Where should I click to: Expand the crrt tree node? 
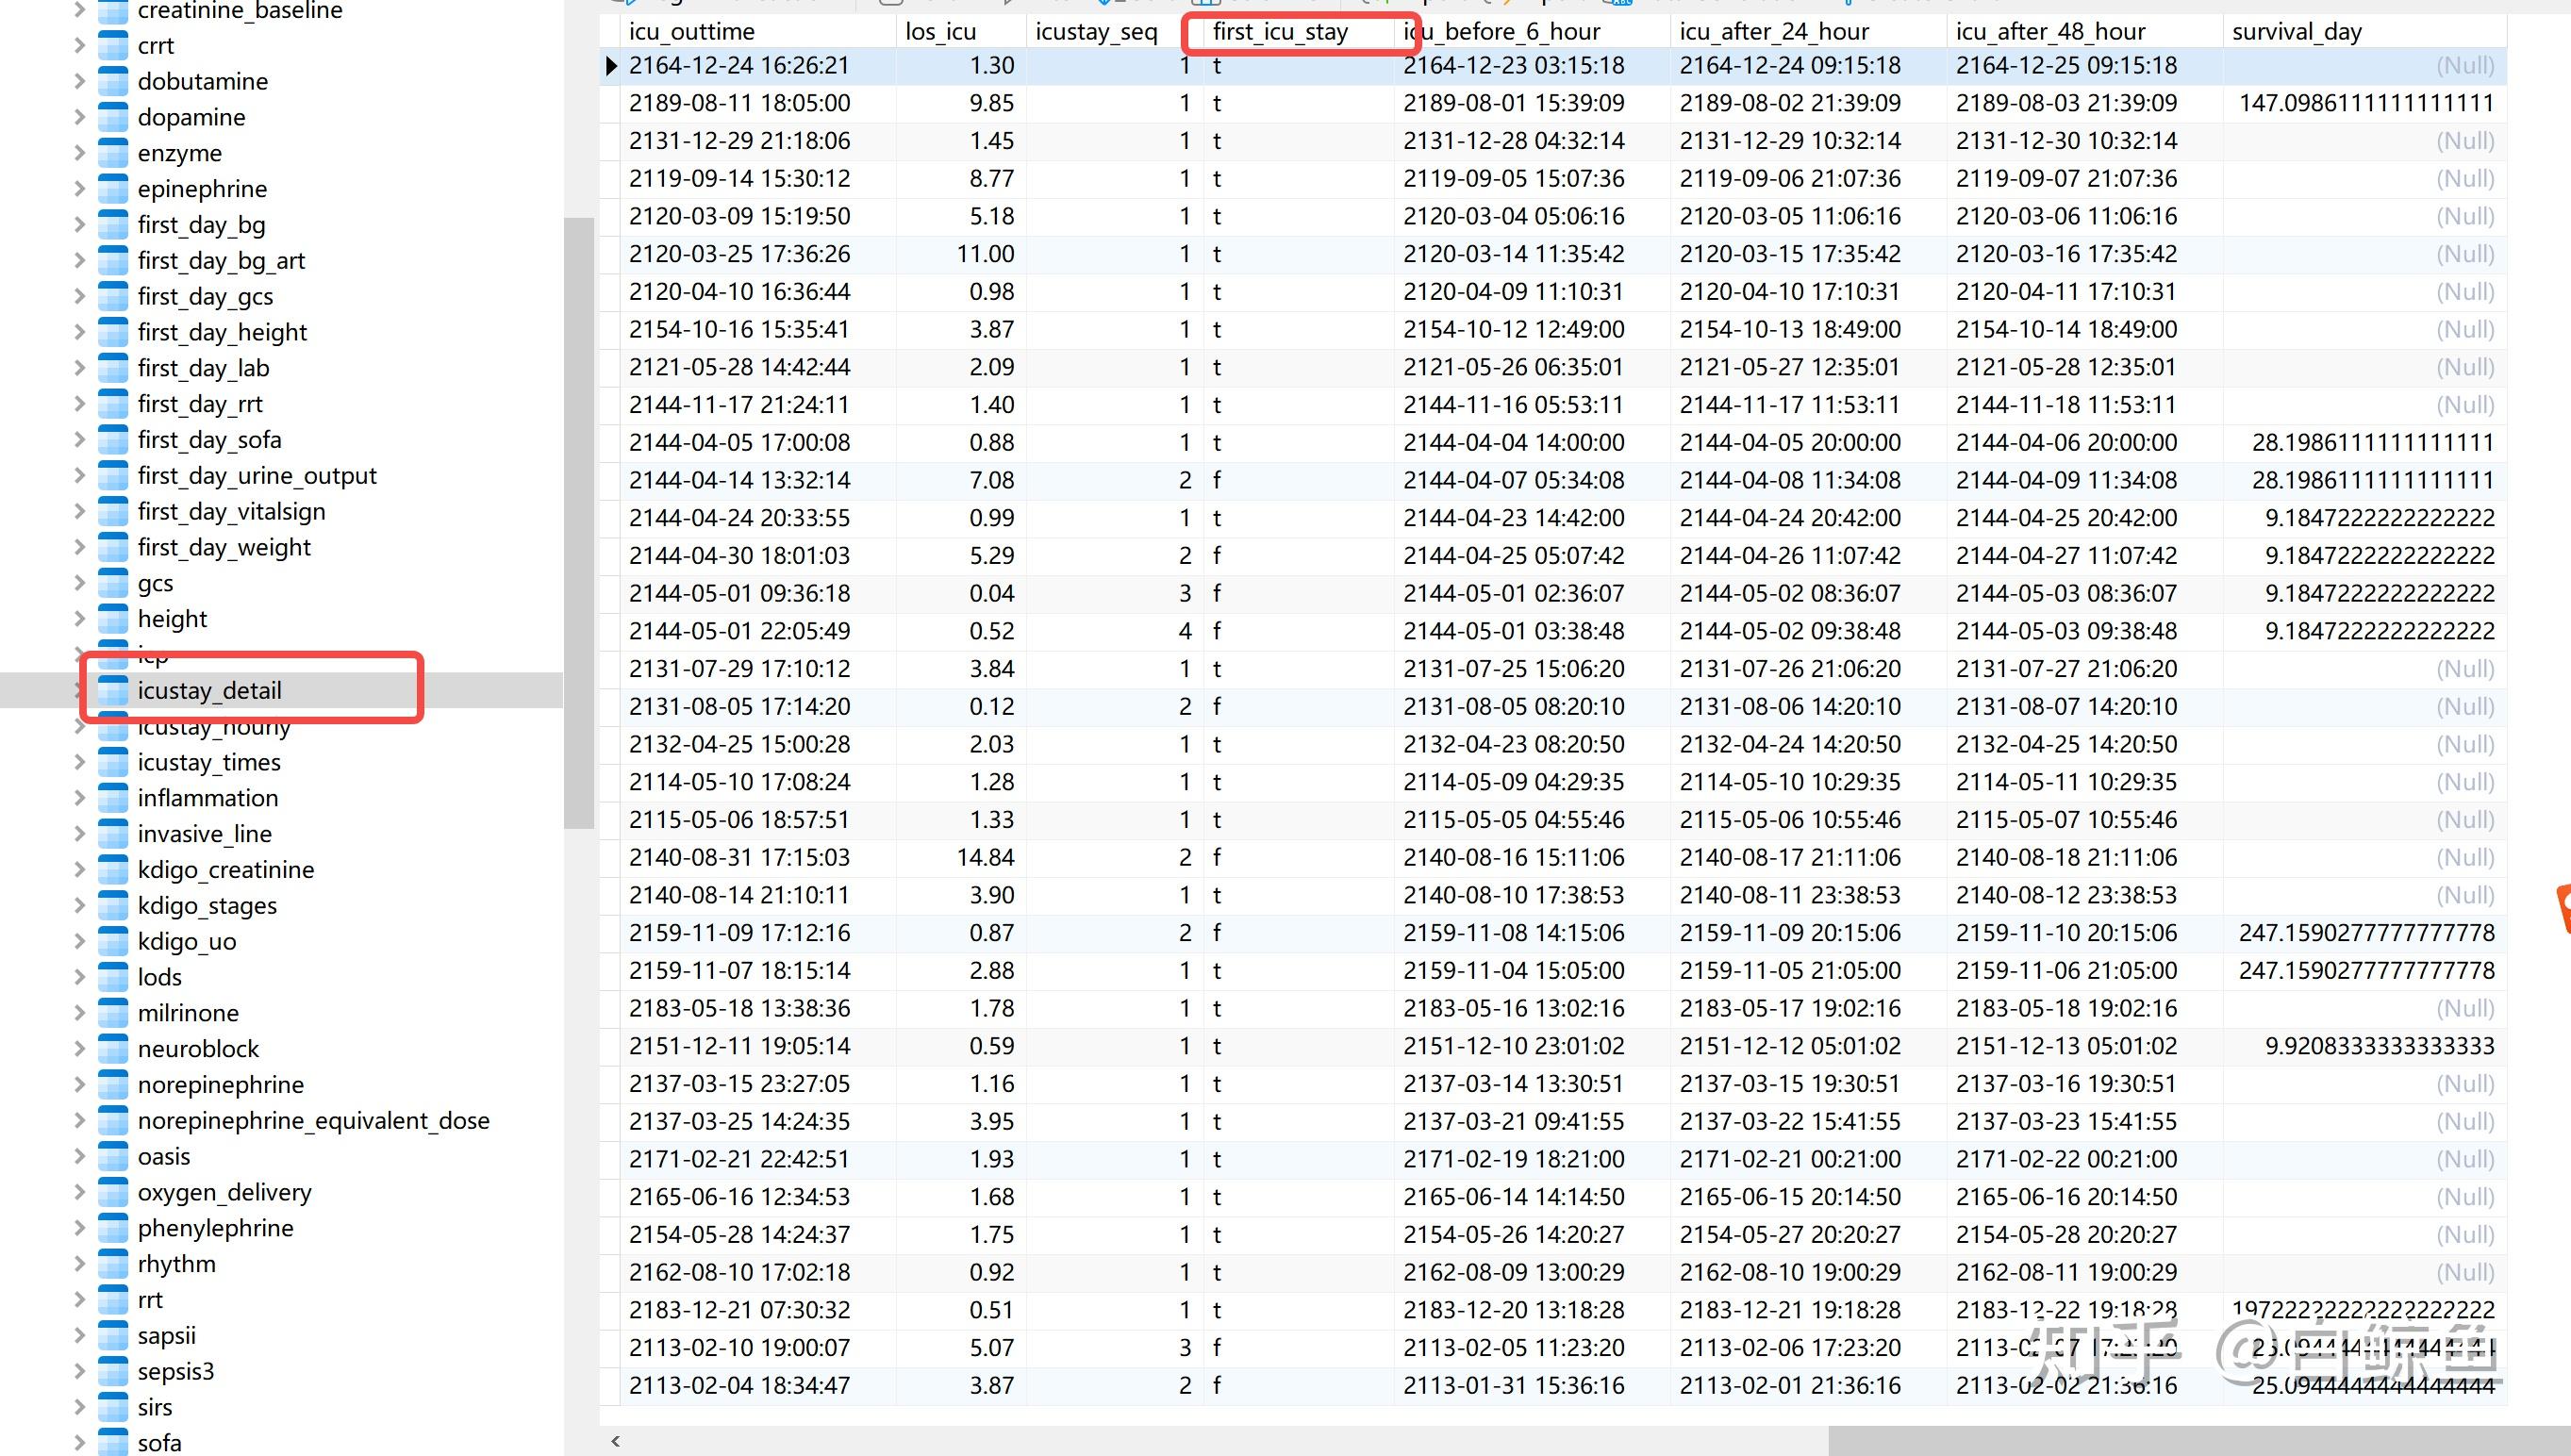pos(80,45)
